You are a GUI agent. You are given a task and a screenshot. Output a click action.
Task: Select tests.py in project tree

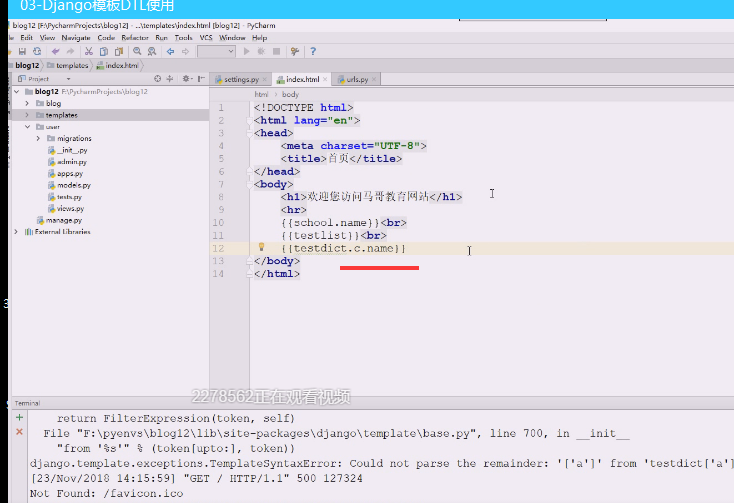pyautogui.click(x=65, y=197)
